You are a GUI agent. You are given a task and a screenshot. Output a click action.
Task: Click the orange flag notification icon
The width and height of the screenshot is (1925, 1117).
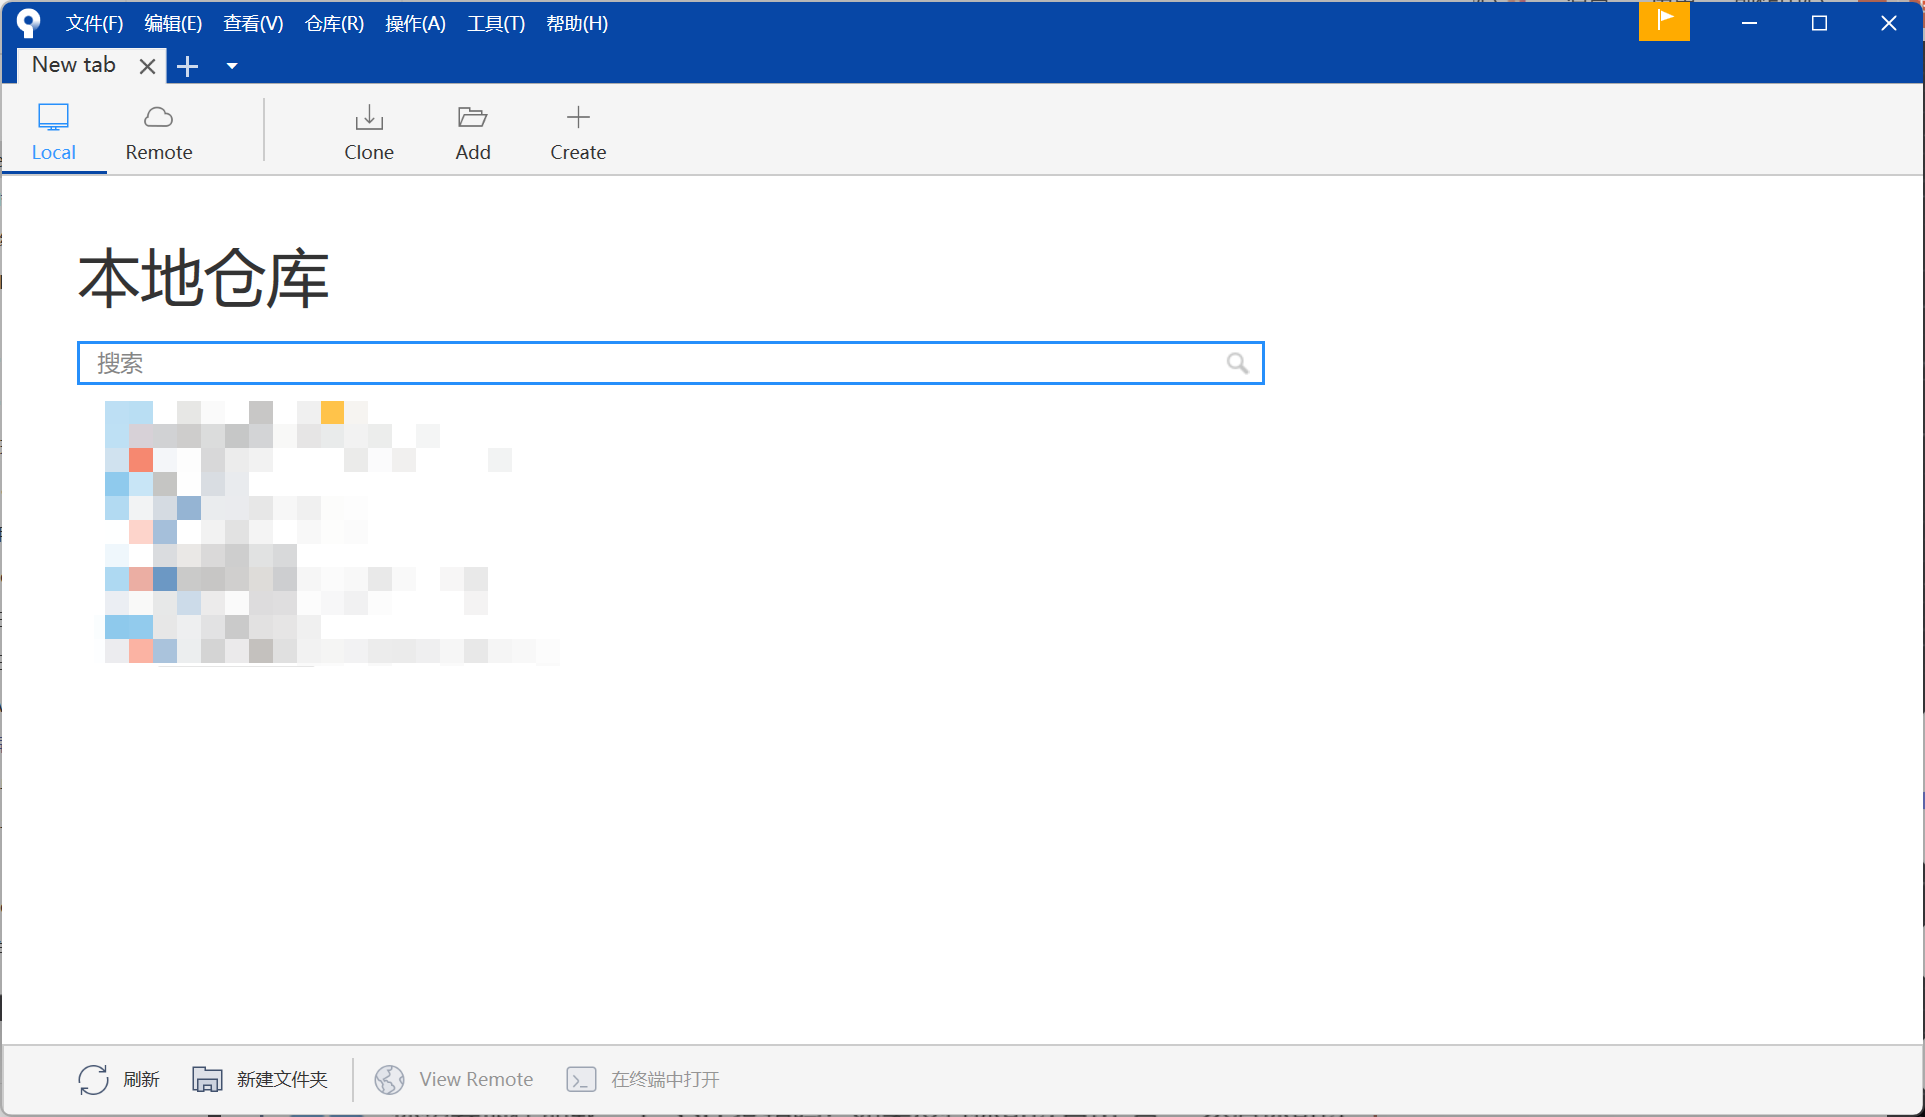click(1664, 21)
